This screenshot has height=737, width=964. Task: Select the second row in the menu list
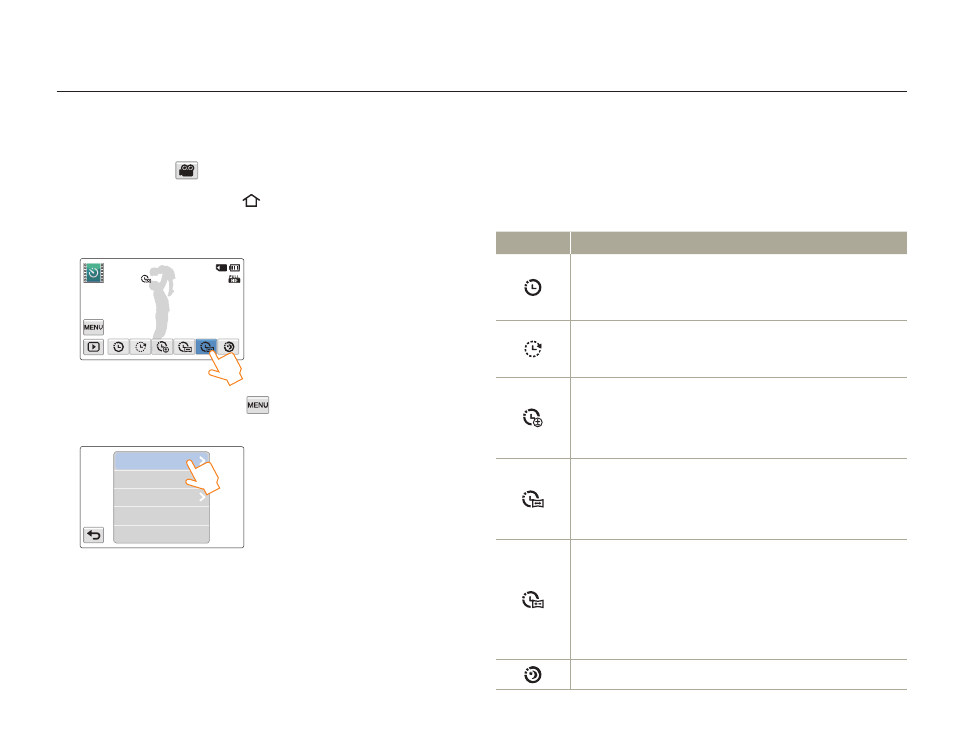coord(161,479)
